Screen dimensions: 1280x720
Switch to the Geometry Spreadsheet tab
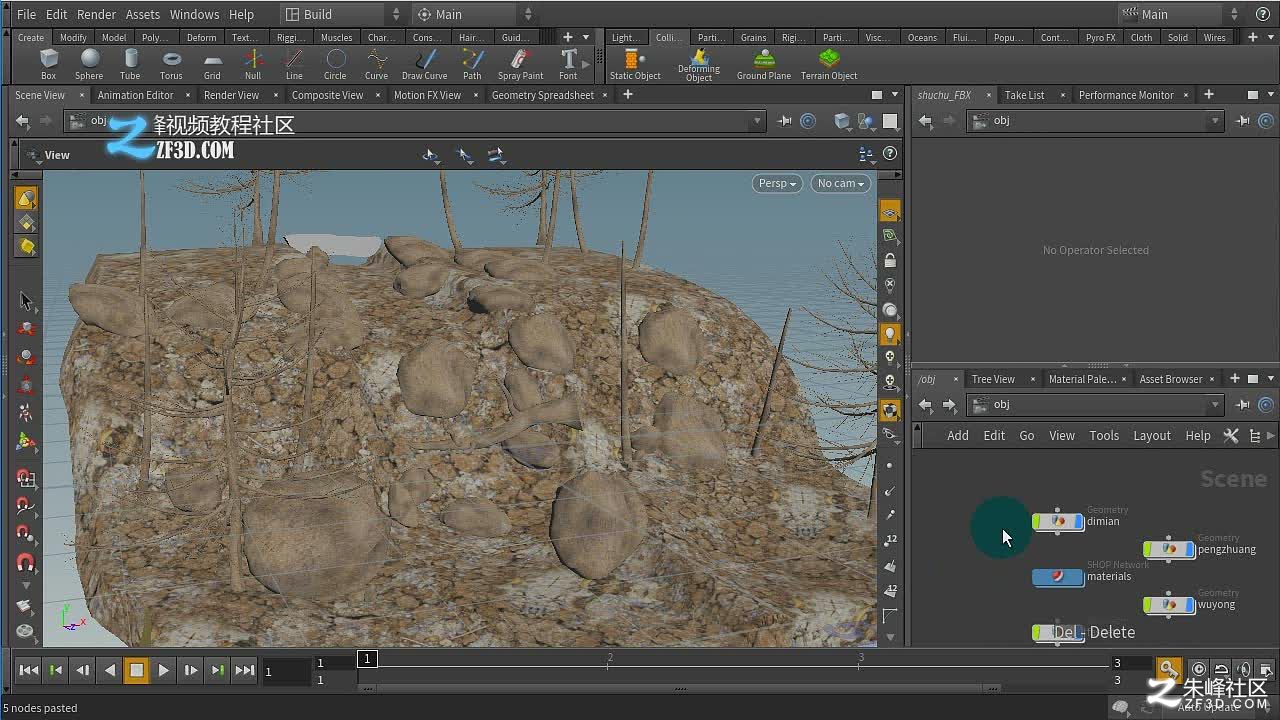pyautogui.click(x=542, y=95)
